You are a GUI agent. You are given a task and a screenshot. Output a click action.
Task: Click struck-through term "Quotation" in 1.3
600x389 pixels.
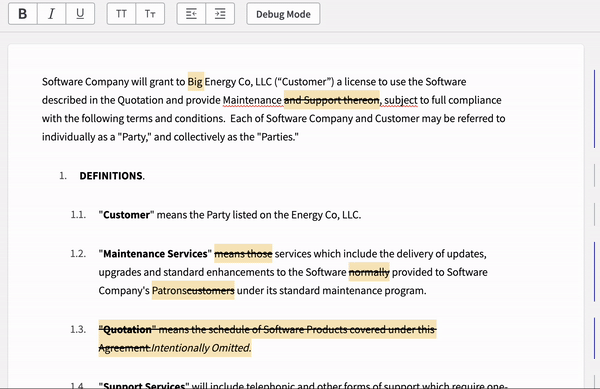(127, 330)
